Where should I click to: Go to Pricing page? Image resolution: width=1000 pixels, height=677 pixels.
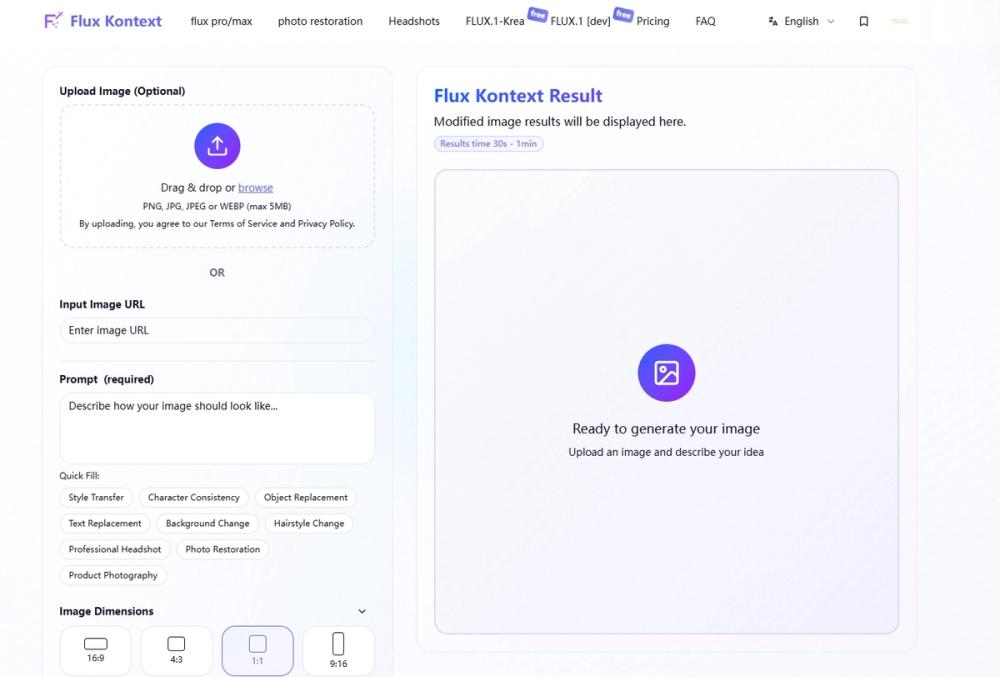[x=653, y=21]
